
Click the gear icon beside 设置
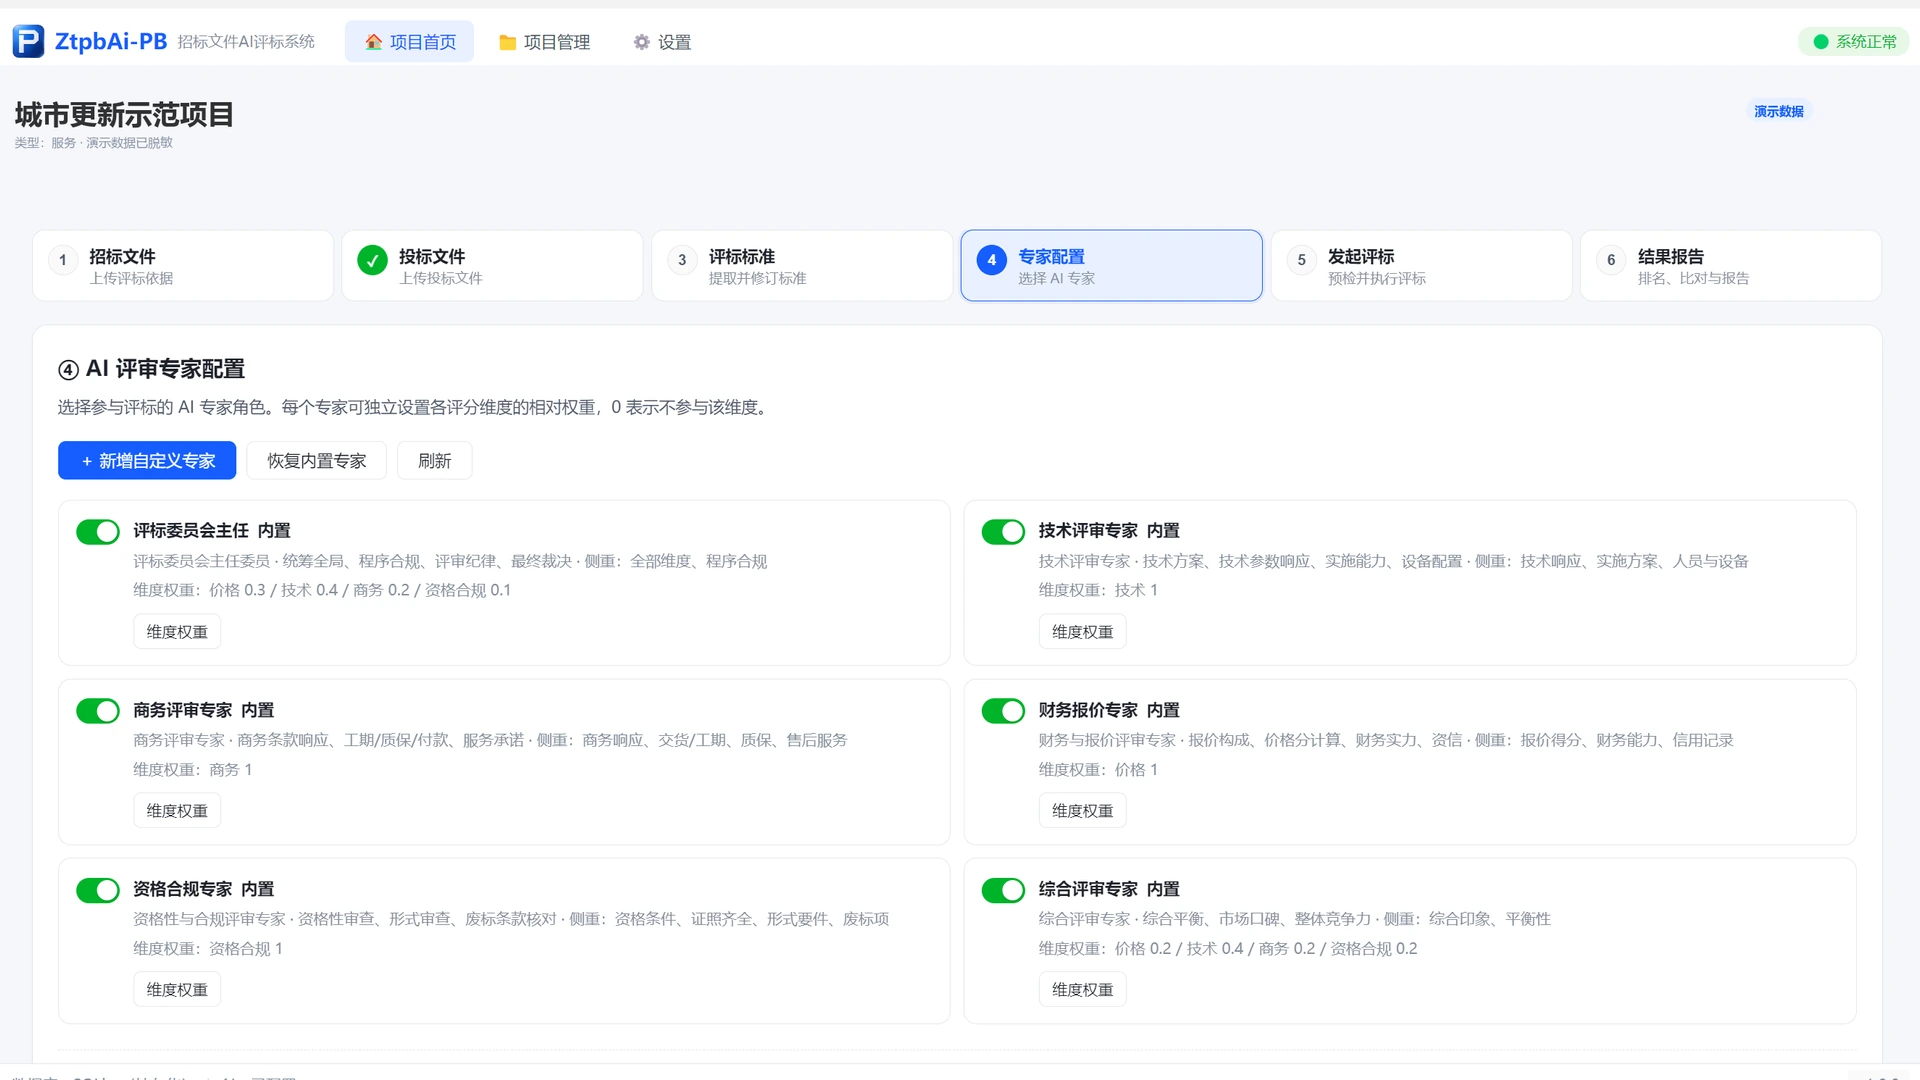coord(642,42)
